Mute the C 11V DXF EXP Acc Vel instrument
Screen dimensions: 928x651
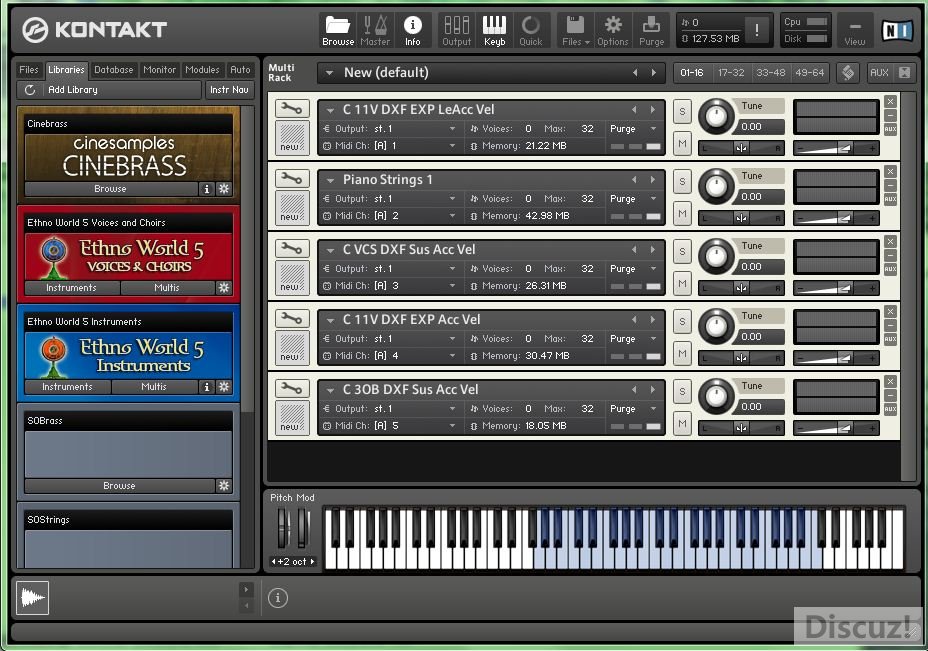click(682, 353)
